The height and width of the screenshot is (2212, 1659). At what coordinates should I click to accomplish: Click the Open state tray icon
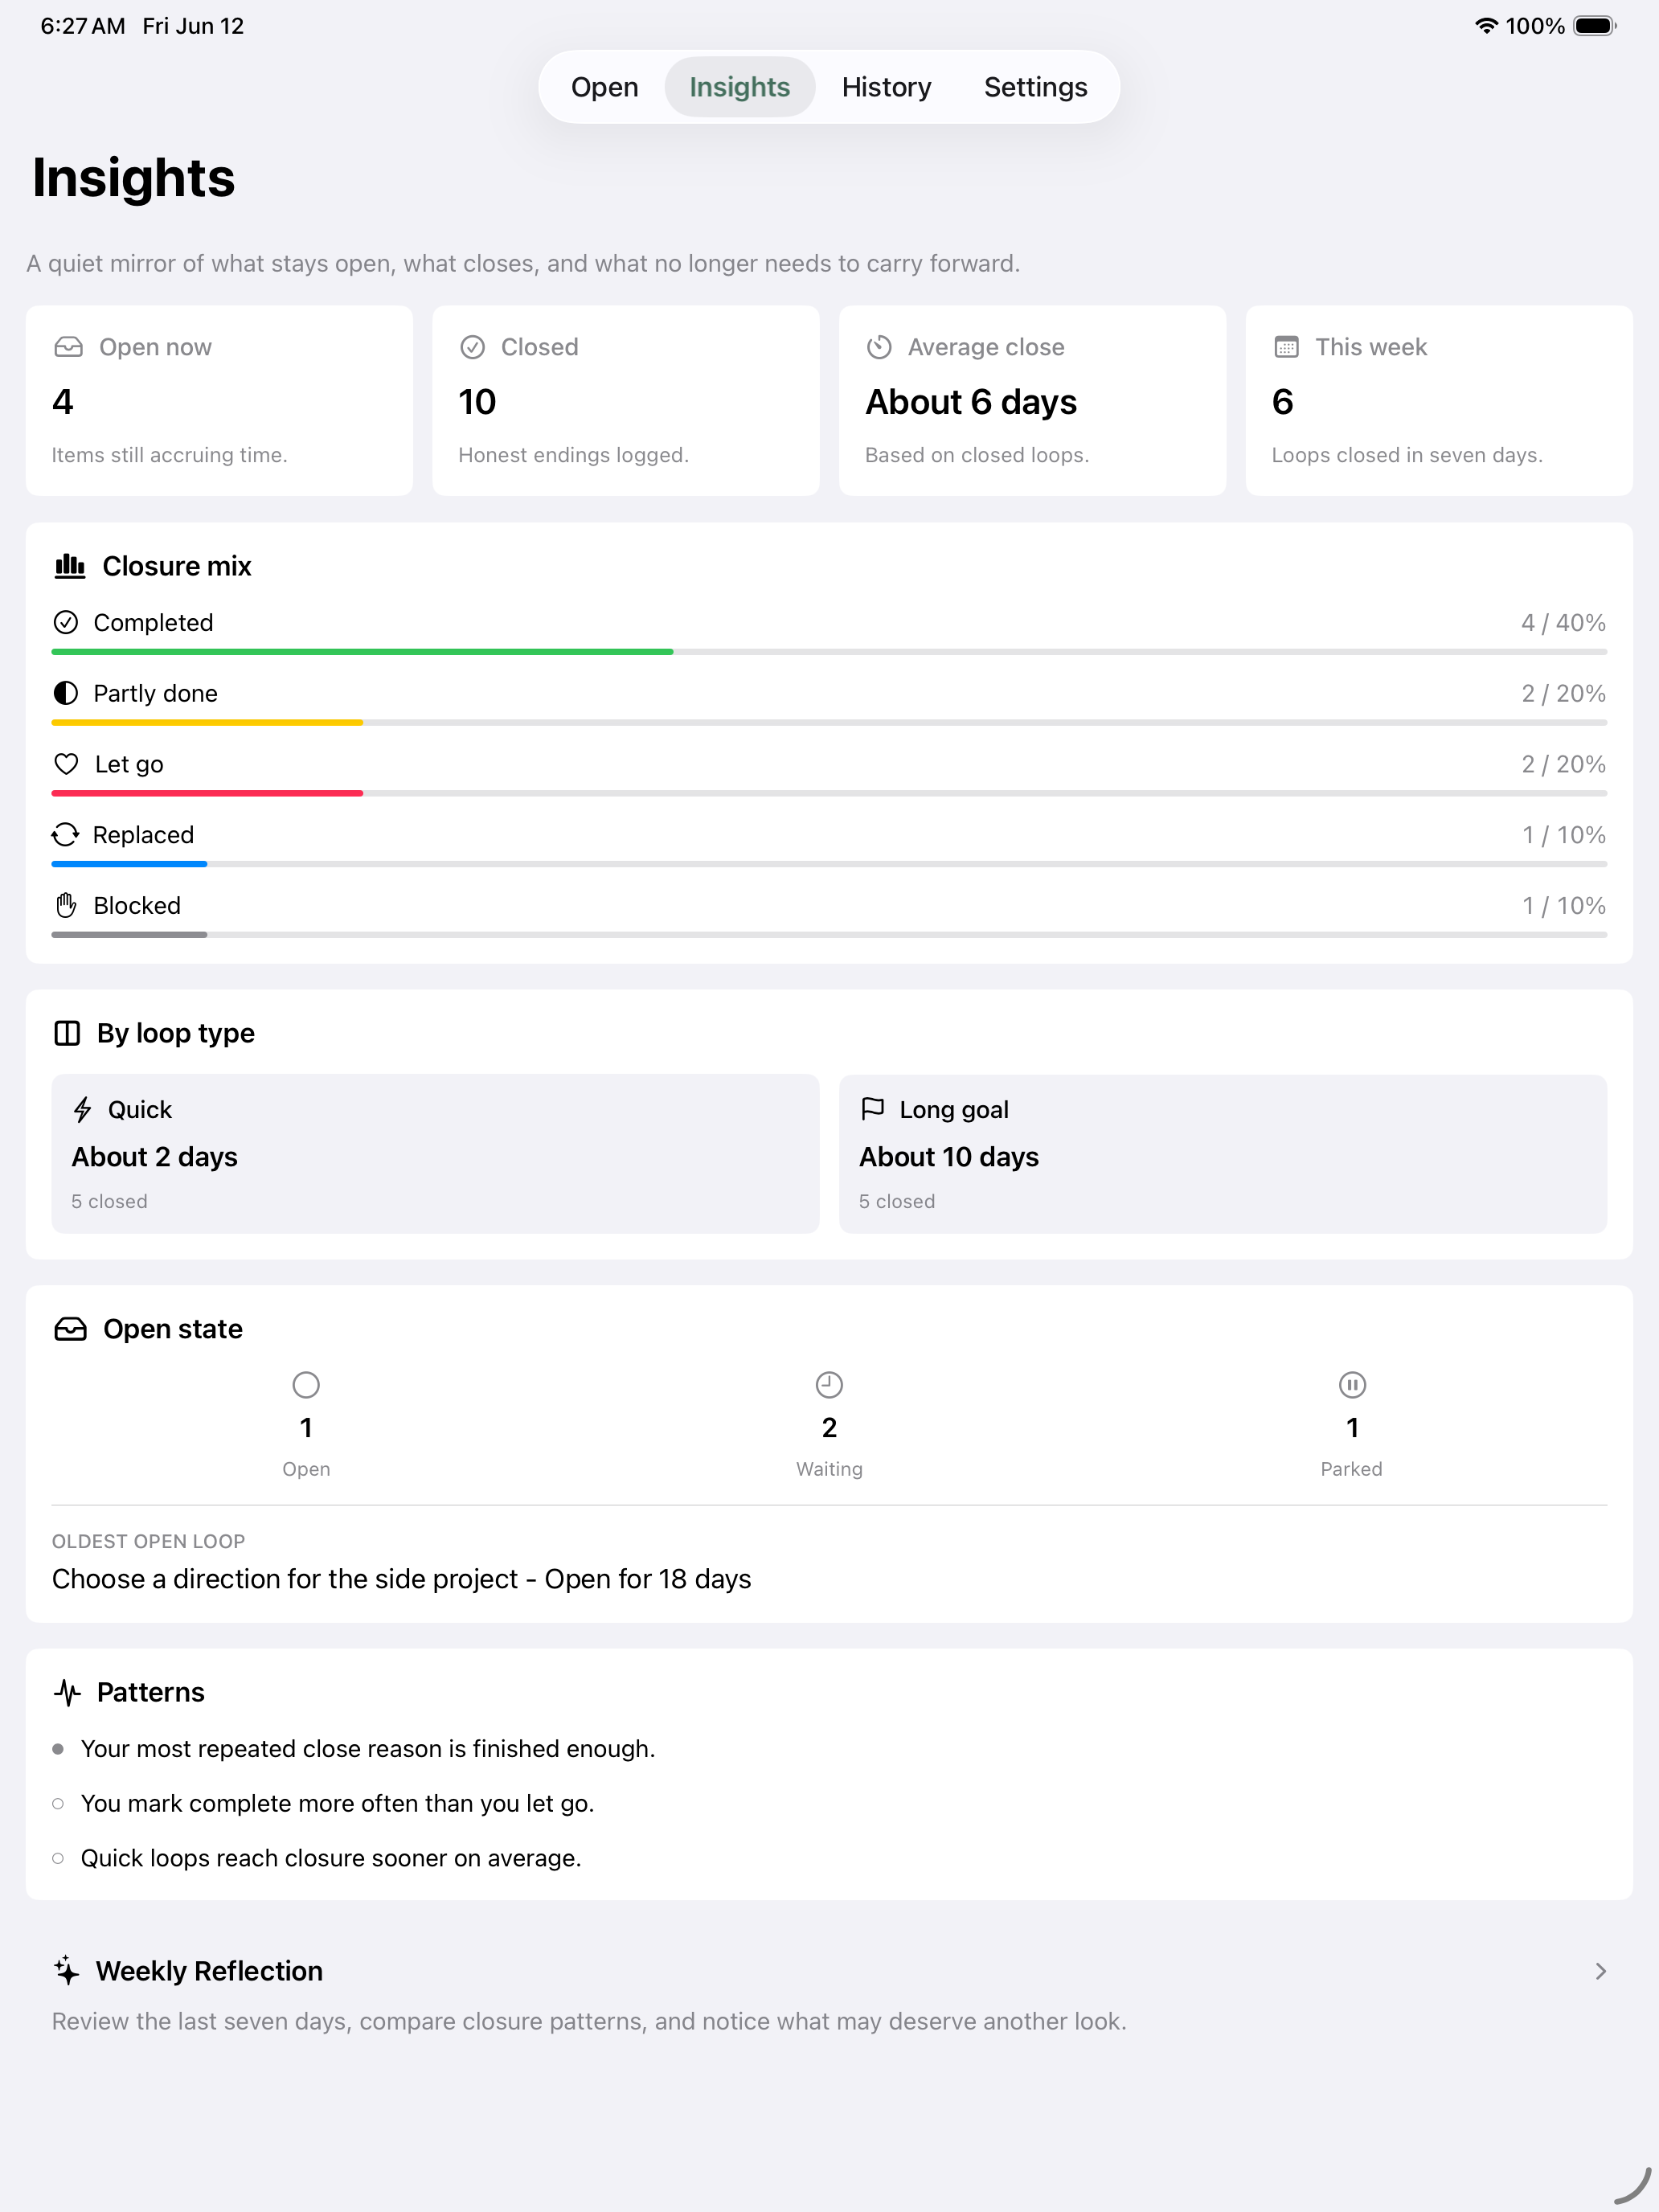(70, 1329)
